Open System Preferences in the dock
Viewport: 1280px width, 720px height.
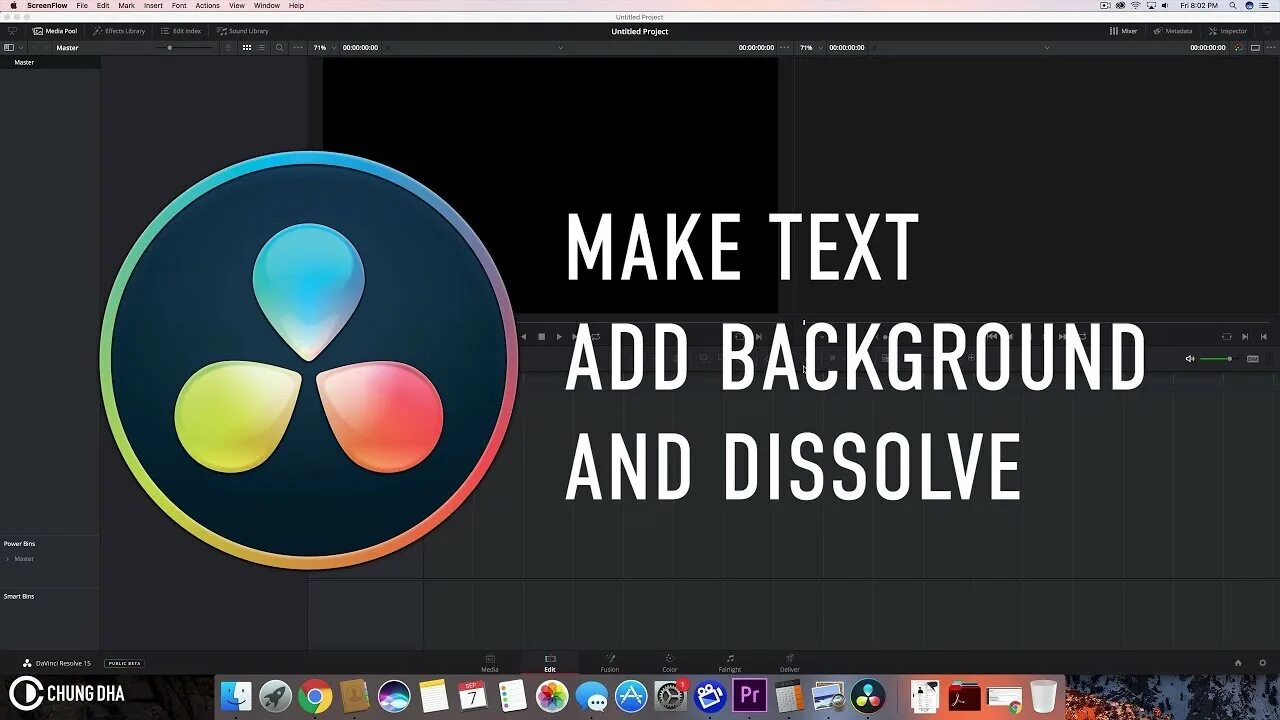click(670, 695)
